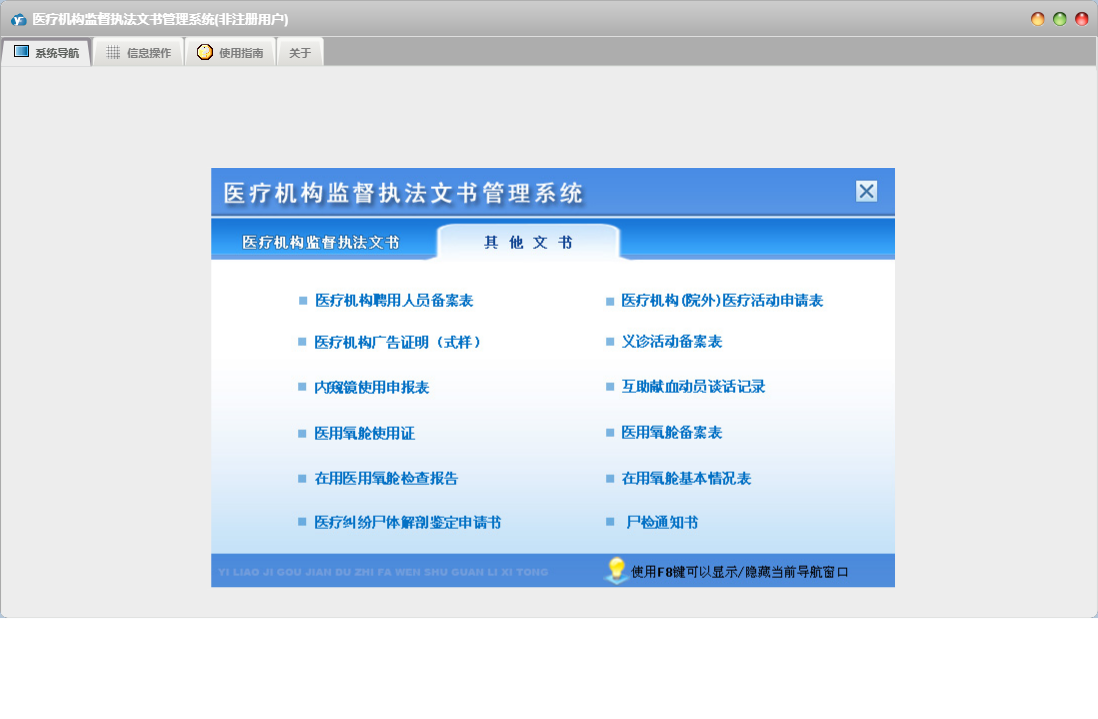
Task: Open 在用医用氧舱检查报告
Action: pos(386,478)
